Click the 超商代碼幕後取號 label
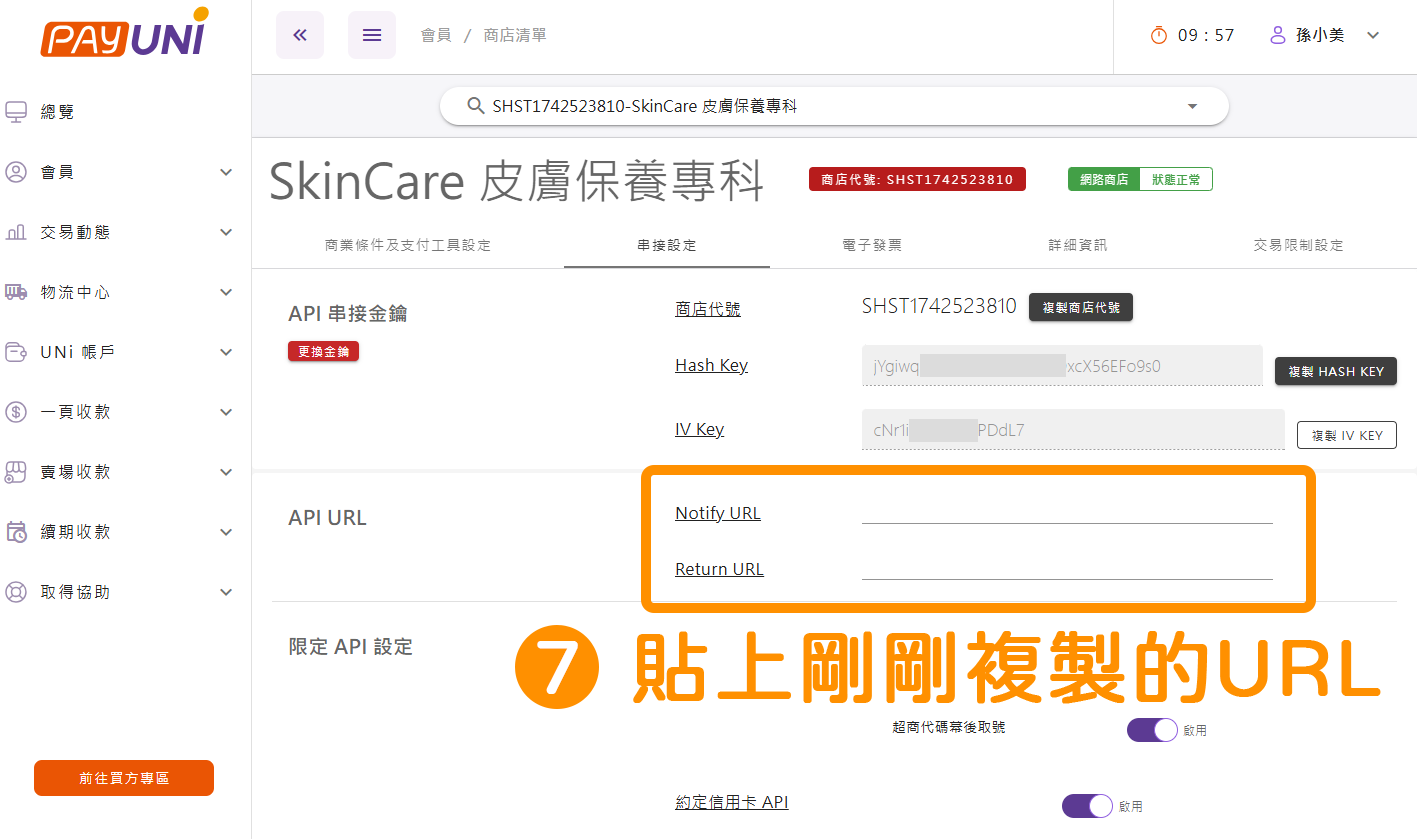Screen dimensions: 1417x839 click(948, 727)
